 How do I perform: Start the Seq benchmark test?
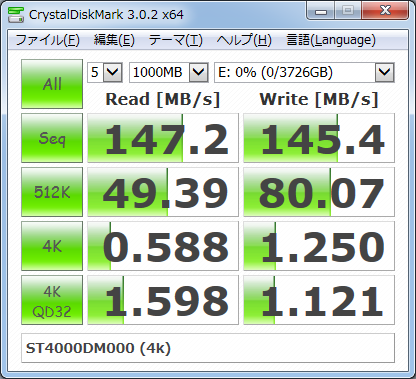tap(52, 138)
